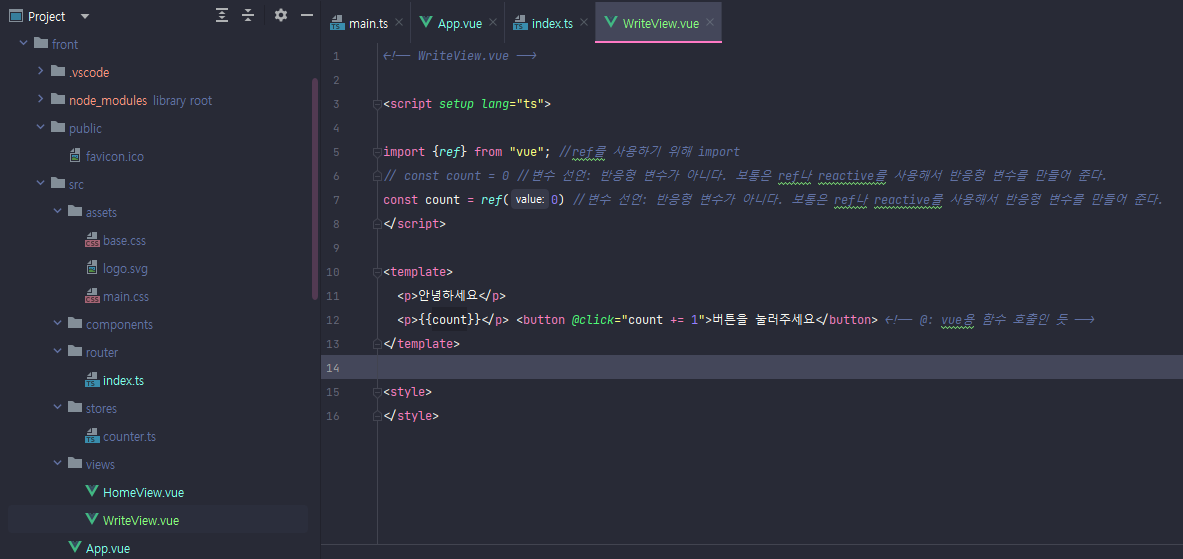Click the public folder icon

coord(58,127)
